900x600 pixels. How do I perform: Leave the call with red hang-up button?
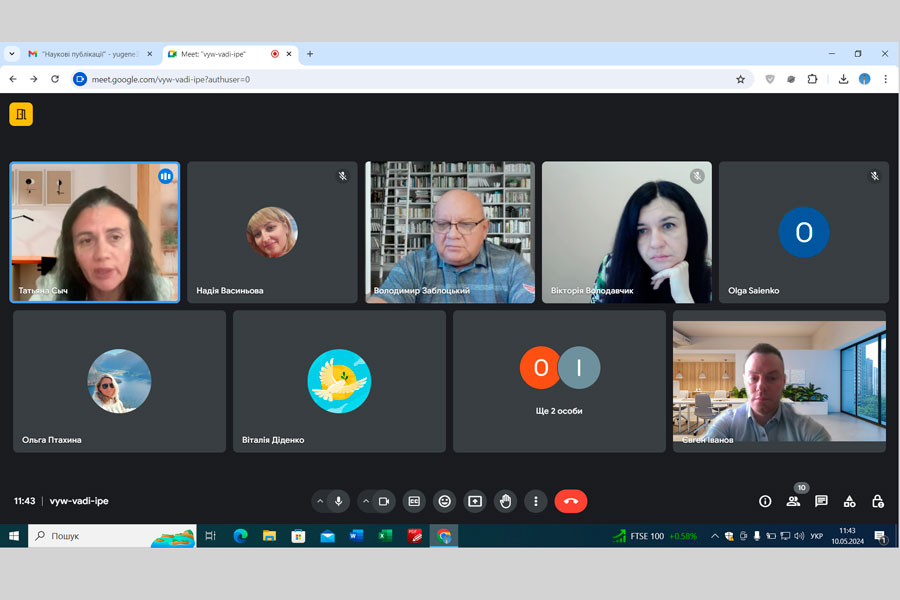coord(571,501)
